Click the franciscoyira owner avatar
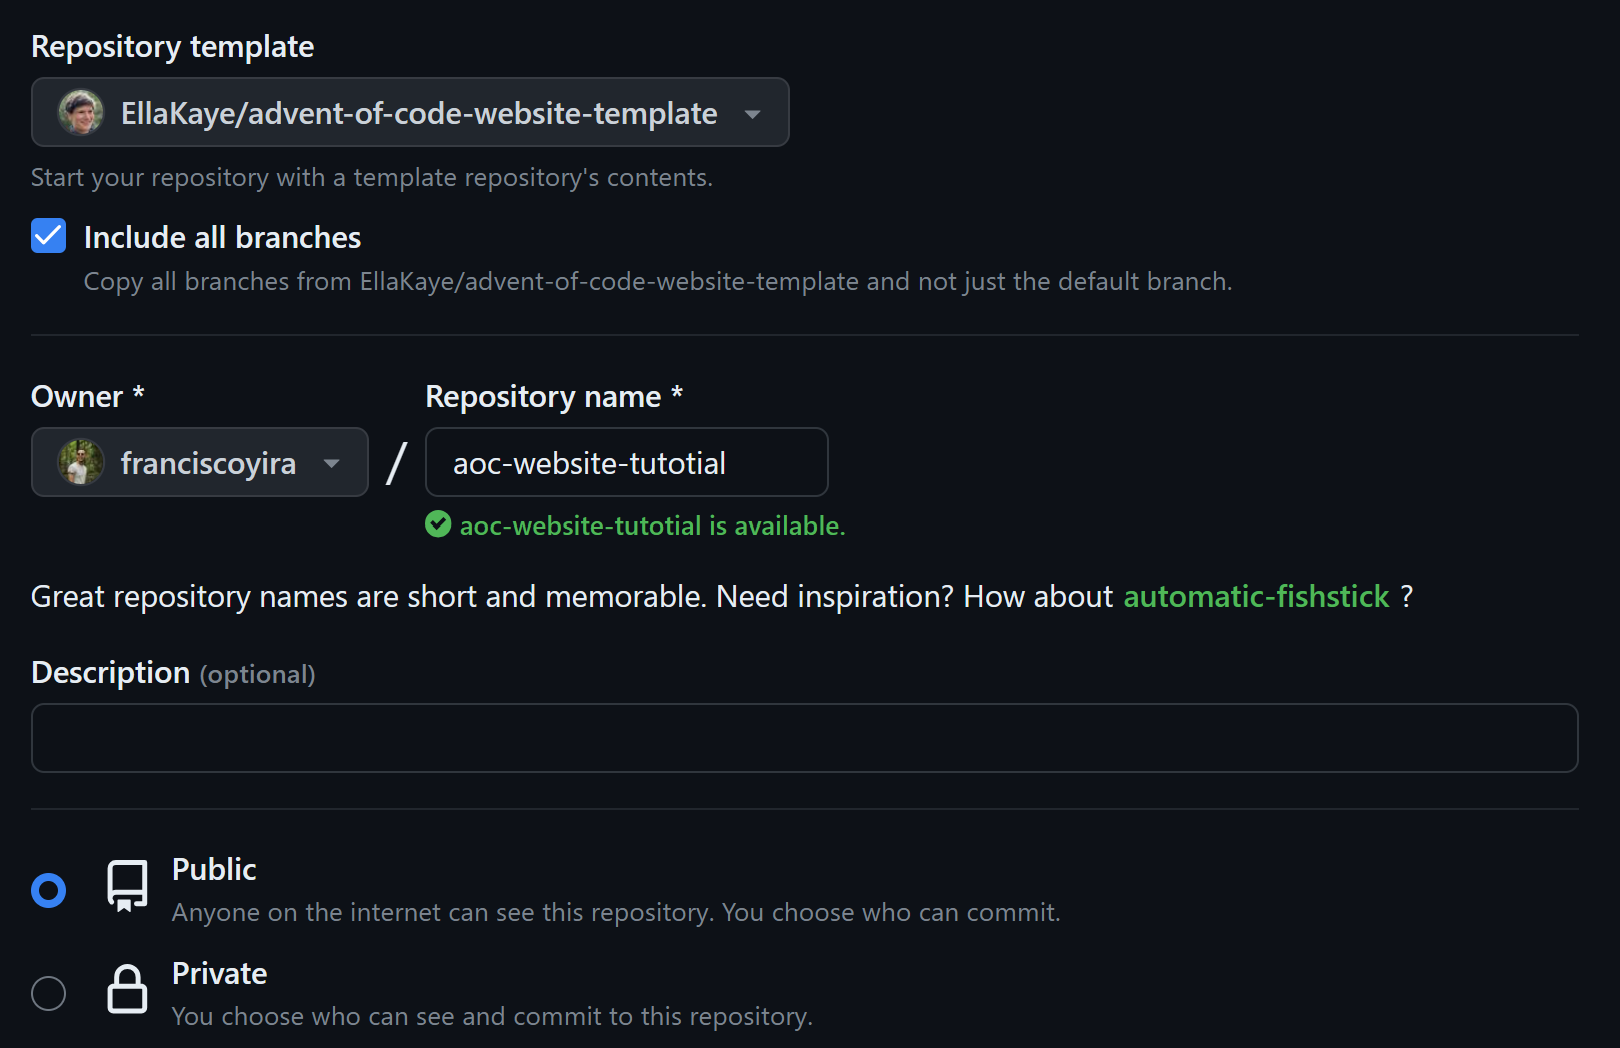The width and height of the screenshot is (1620, 1048). point(81,463)
